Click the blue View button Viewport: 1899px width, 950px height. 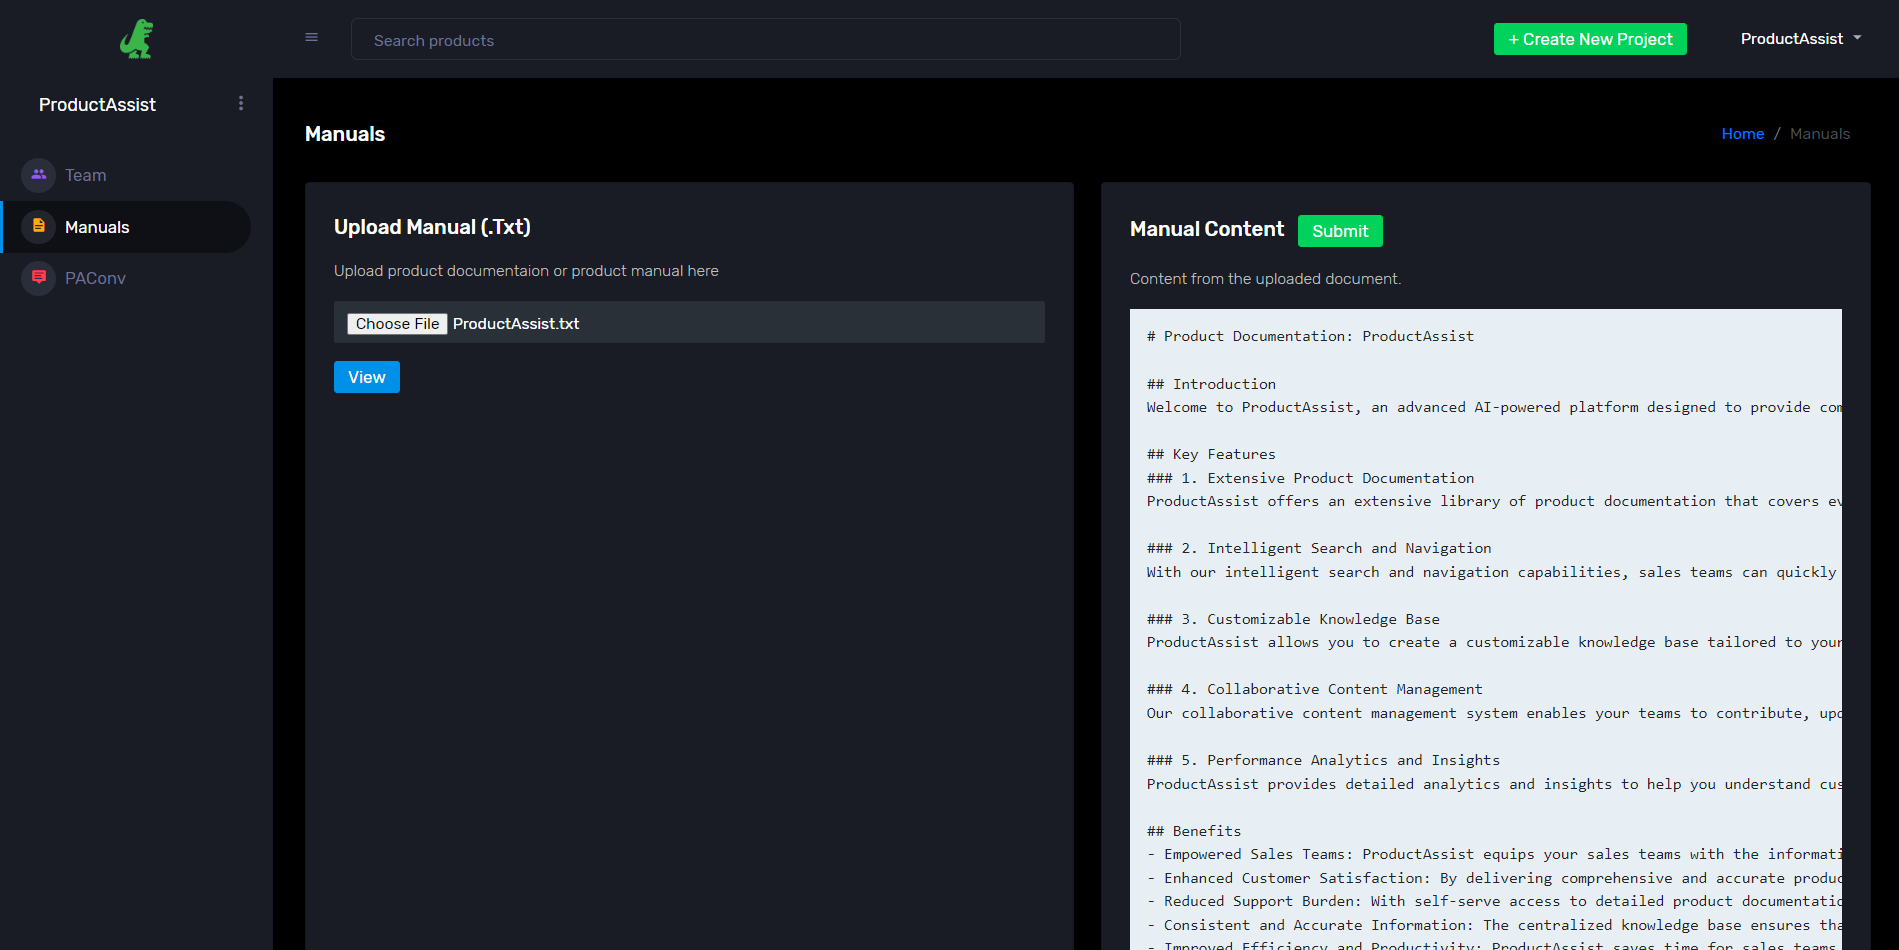[367, 377]
